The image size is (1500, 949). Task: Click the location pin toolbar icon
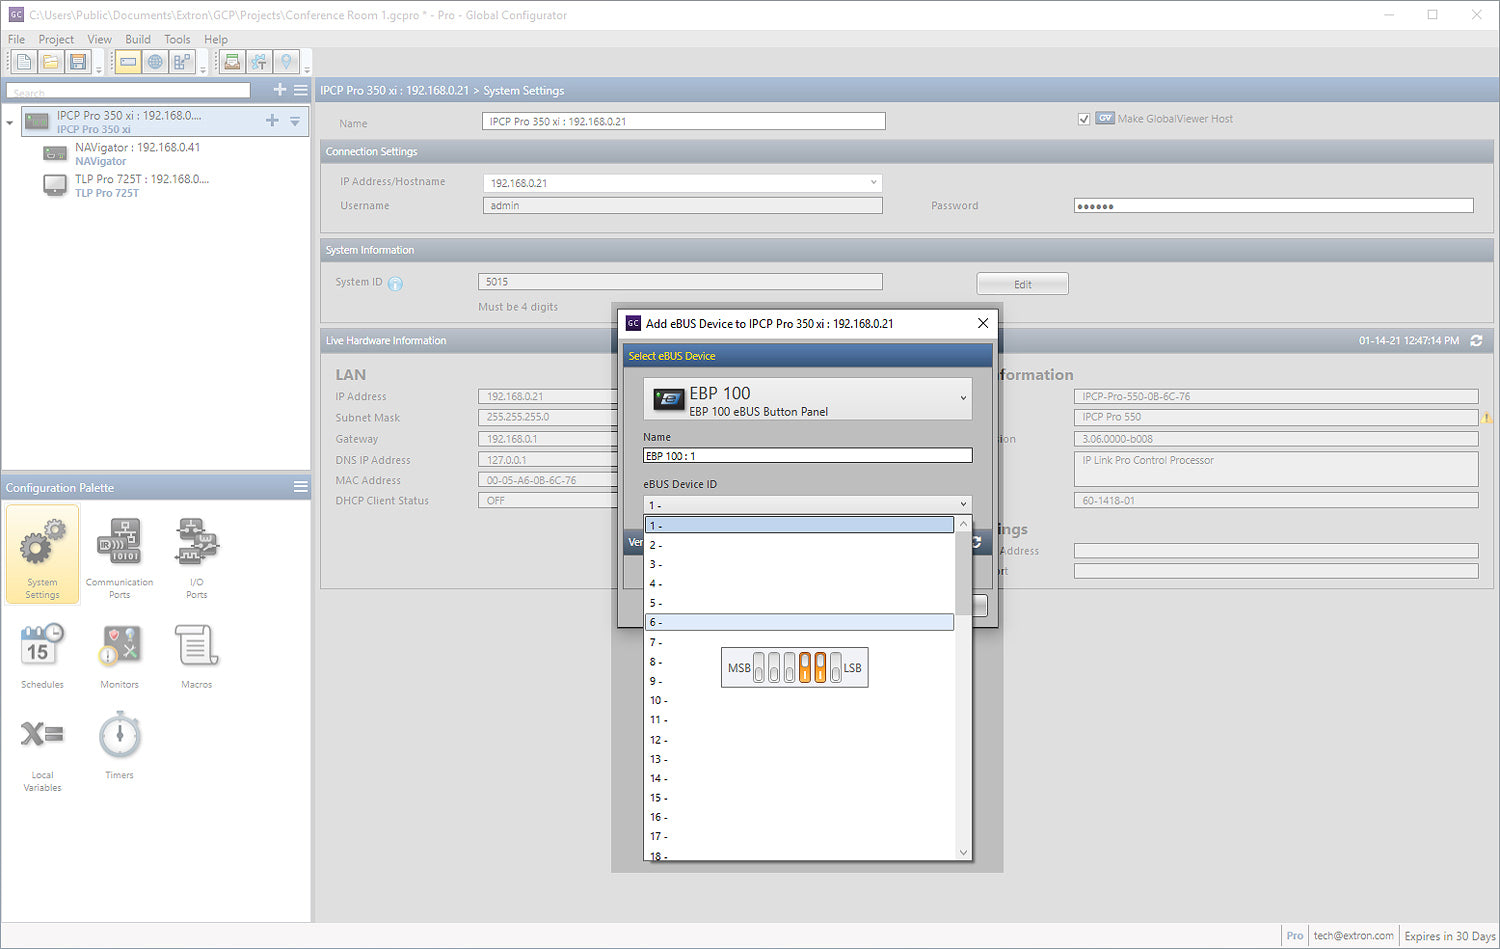click(x=286, y=62)
